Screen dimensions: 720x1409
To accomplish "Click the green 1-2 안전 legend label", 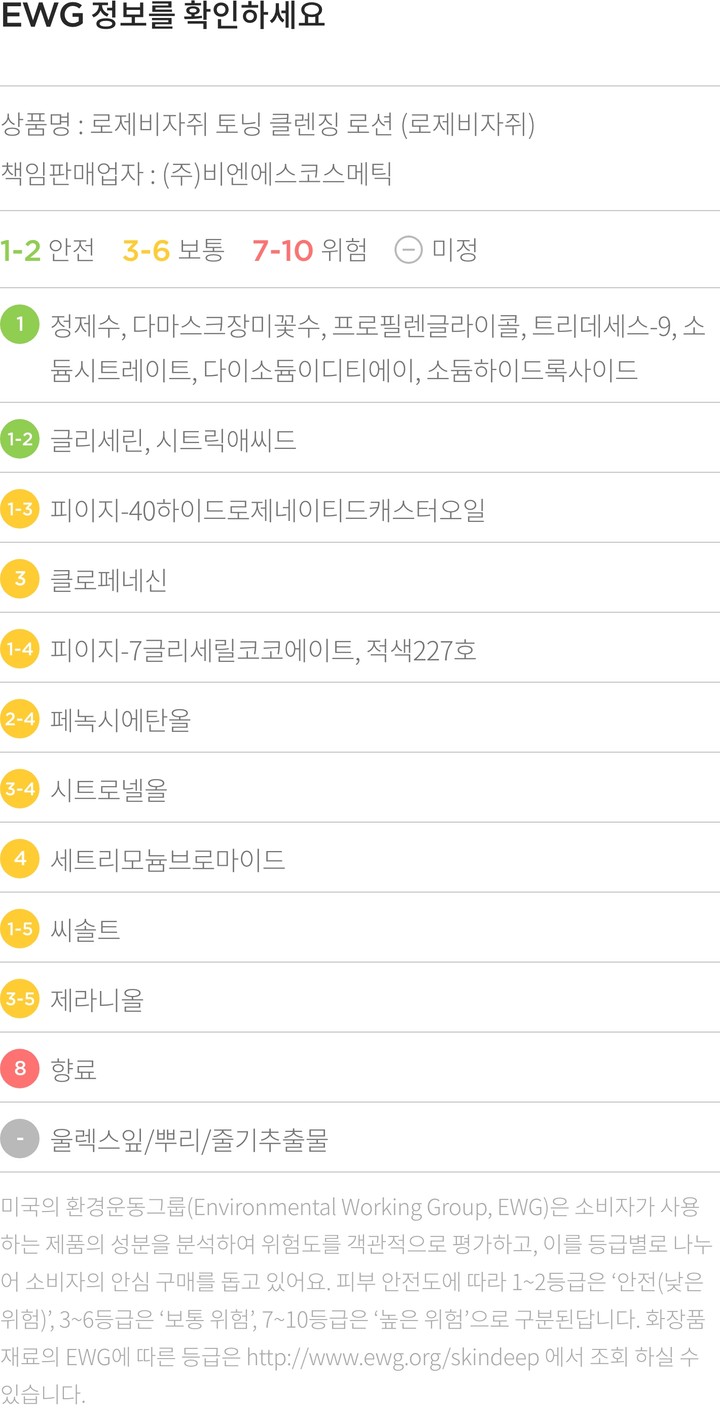I will point(48,249).
